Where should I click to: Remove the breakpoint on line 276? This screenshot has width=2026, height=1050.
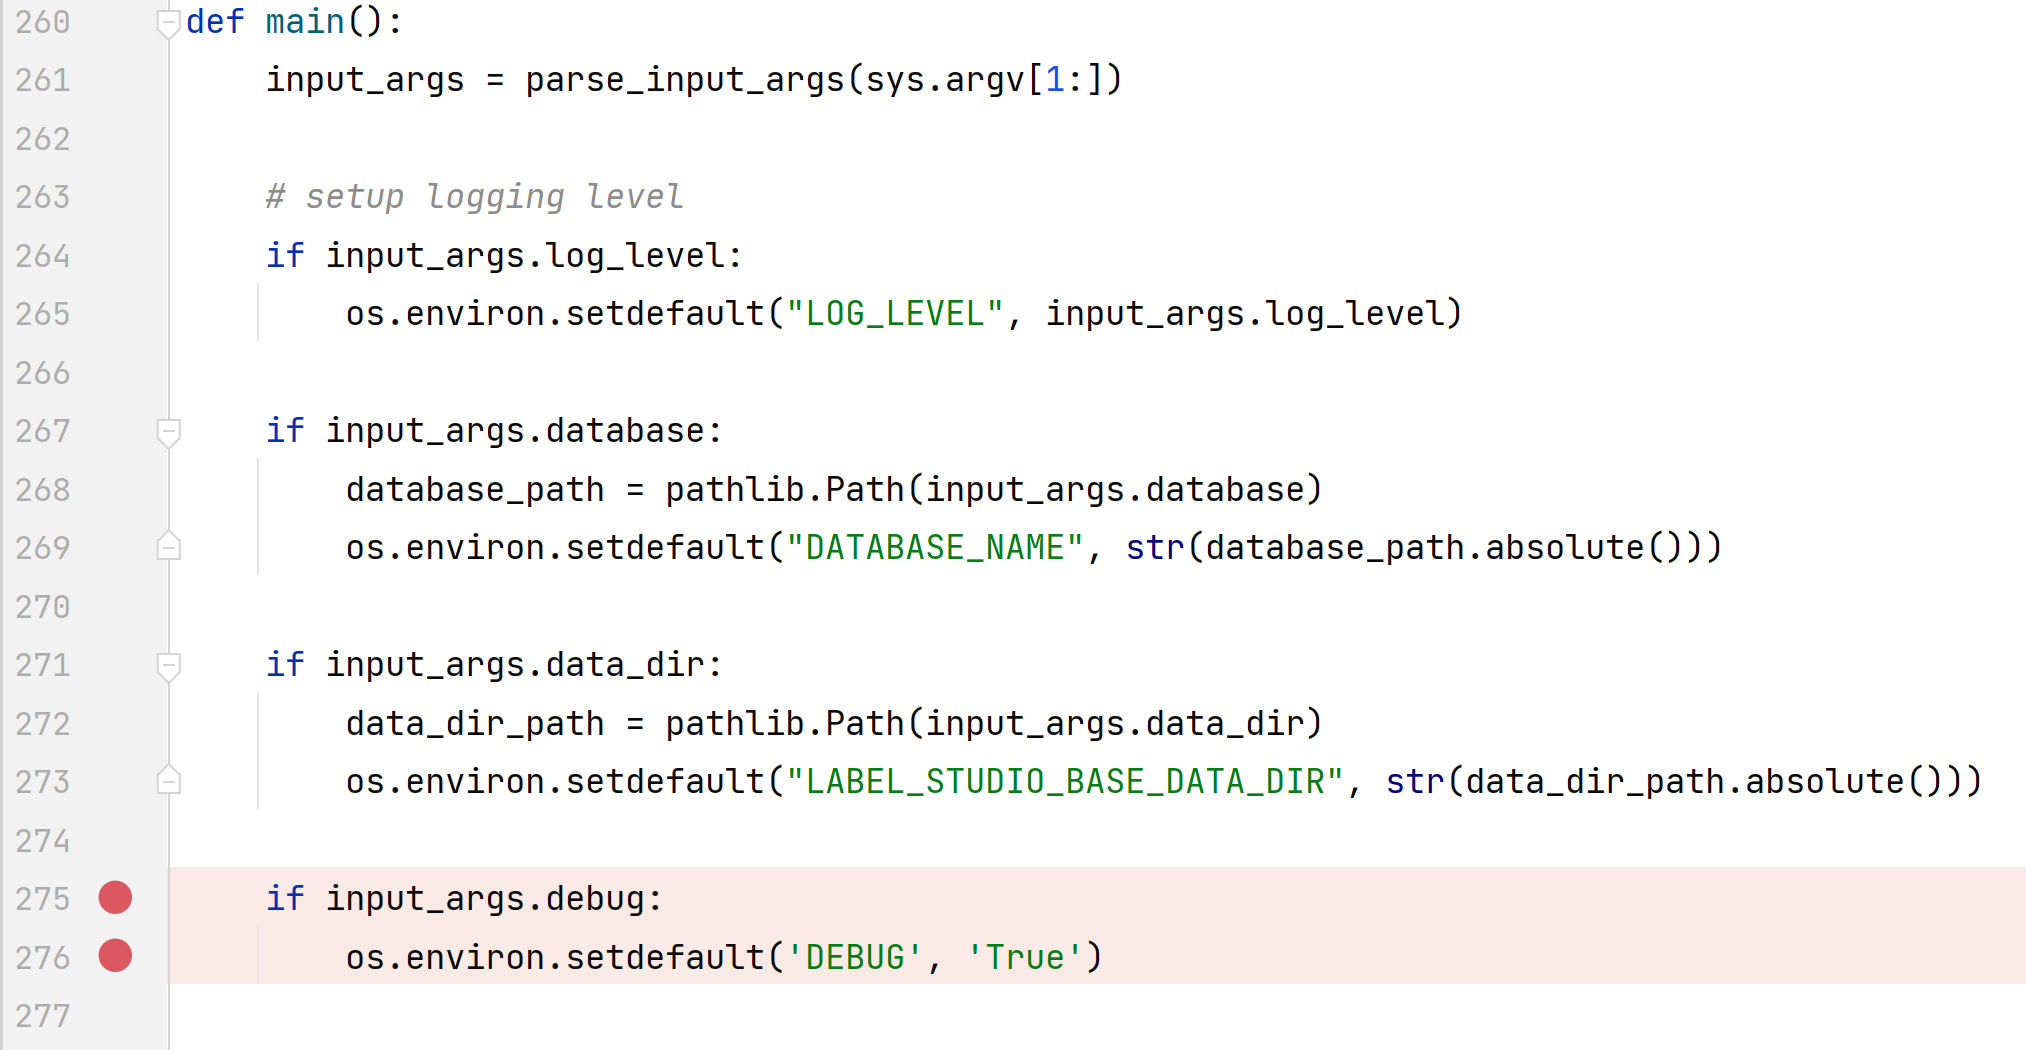[x=115, y=955]
